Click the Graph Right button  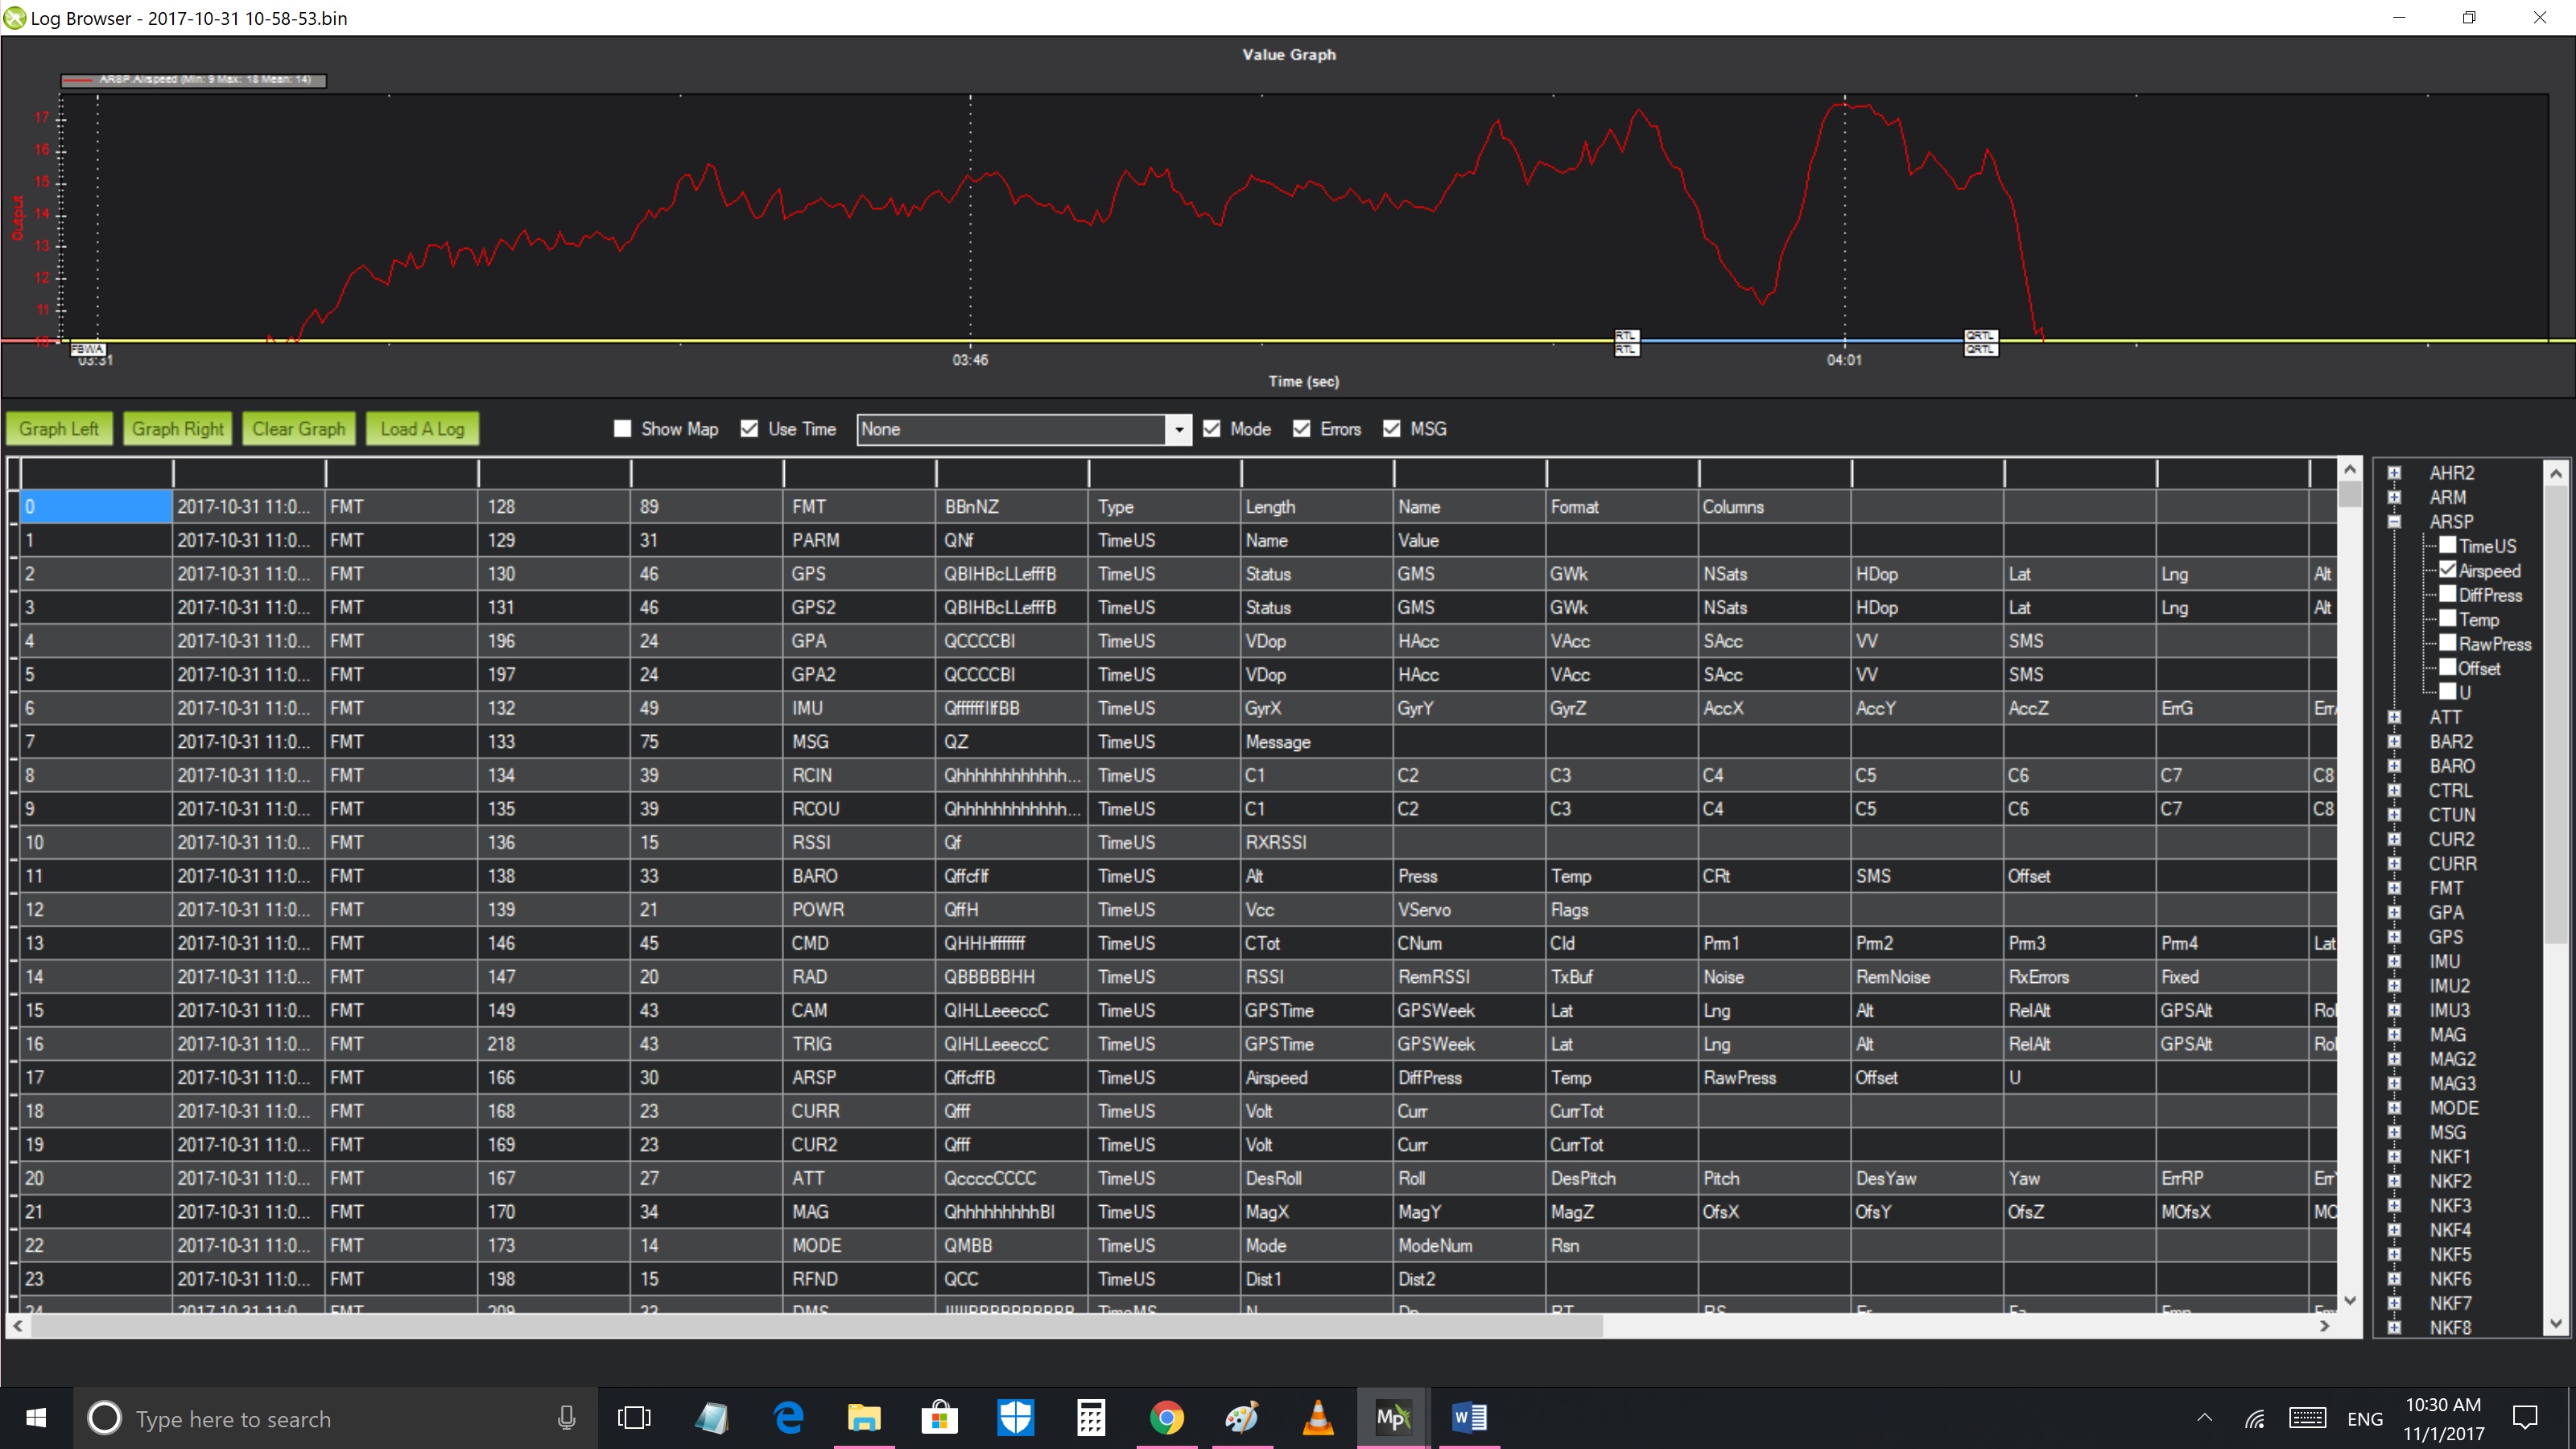pyautogui.click(x=178, y=429)
